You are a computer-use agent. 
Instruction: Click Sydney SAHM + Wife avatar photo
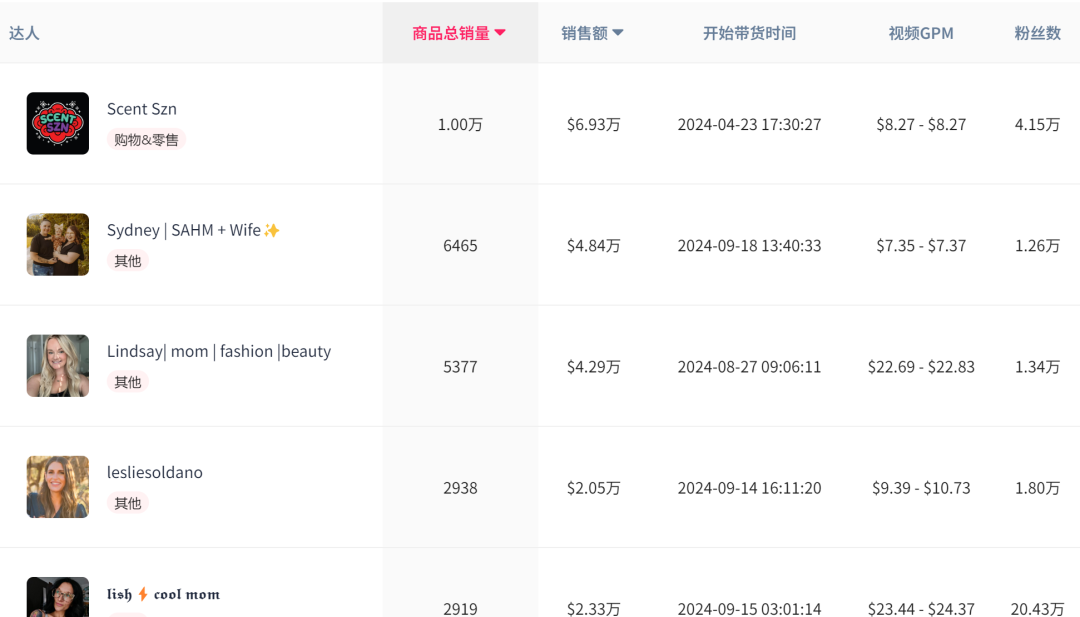click(x=58, y=244)
